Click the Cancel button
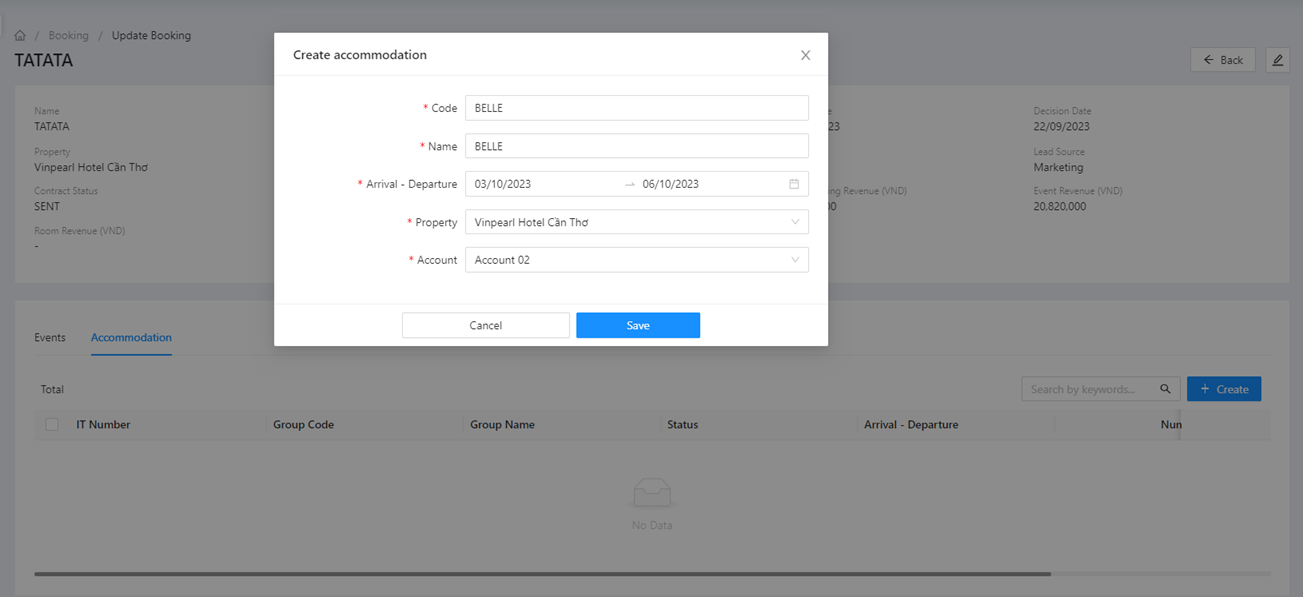The height and width of the screenshot is (597, 1303). [x=485, y=325]
